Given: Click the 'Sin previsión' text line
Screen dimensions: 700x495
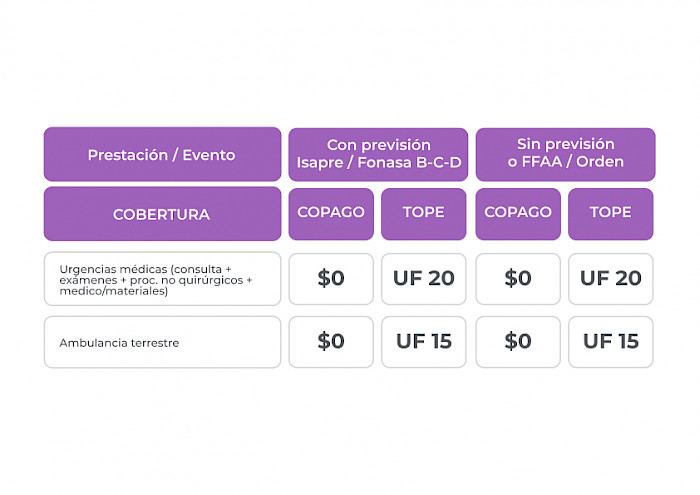Looking at the screenshot, I should click(x=565, y=145).
